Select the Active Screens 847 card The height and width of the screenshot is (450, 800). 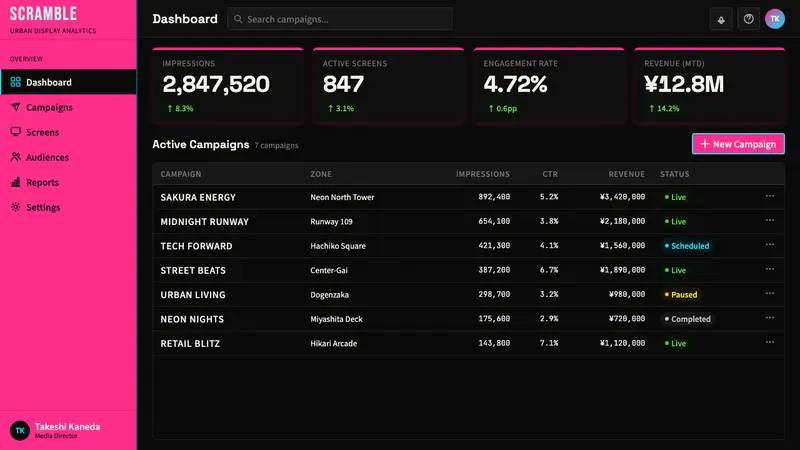[388, 86]
